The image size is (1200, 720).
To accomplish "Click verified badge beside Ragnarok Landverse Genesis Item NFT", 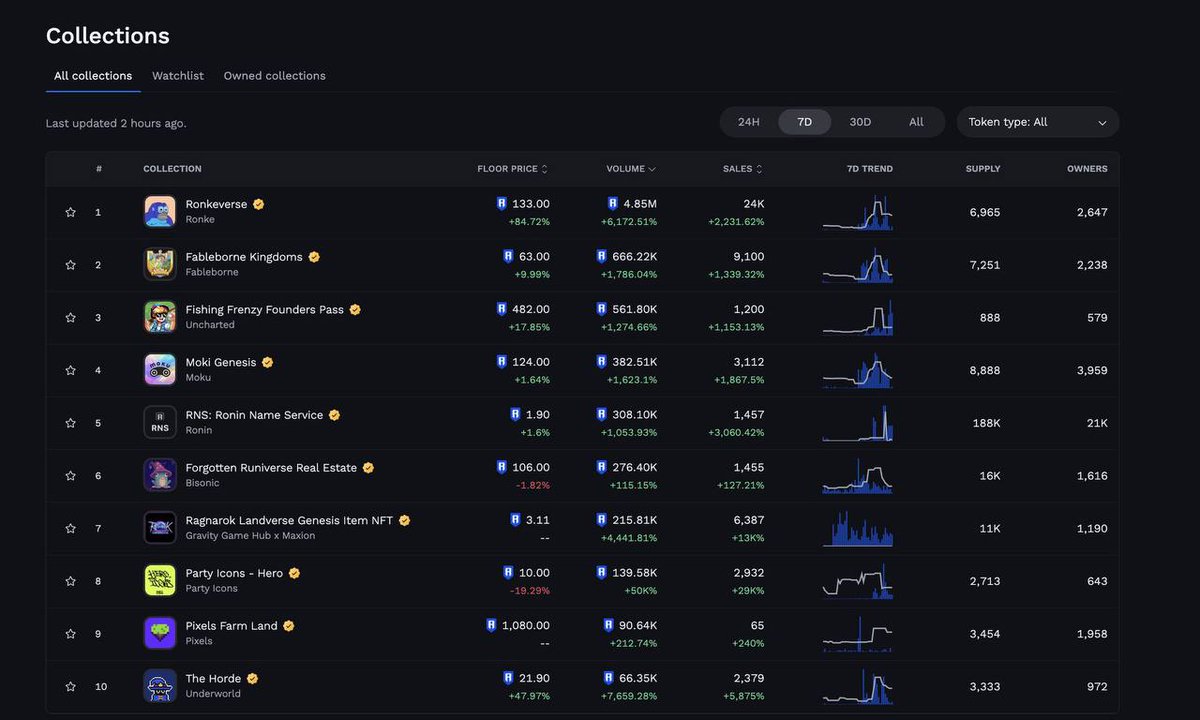I will (x=404, y=520).
